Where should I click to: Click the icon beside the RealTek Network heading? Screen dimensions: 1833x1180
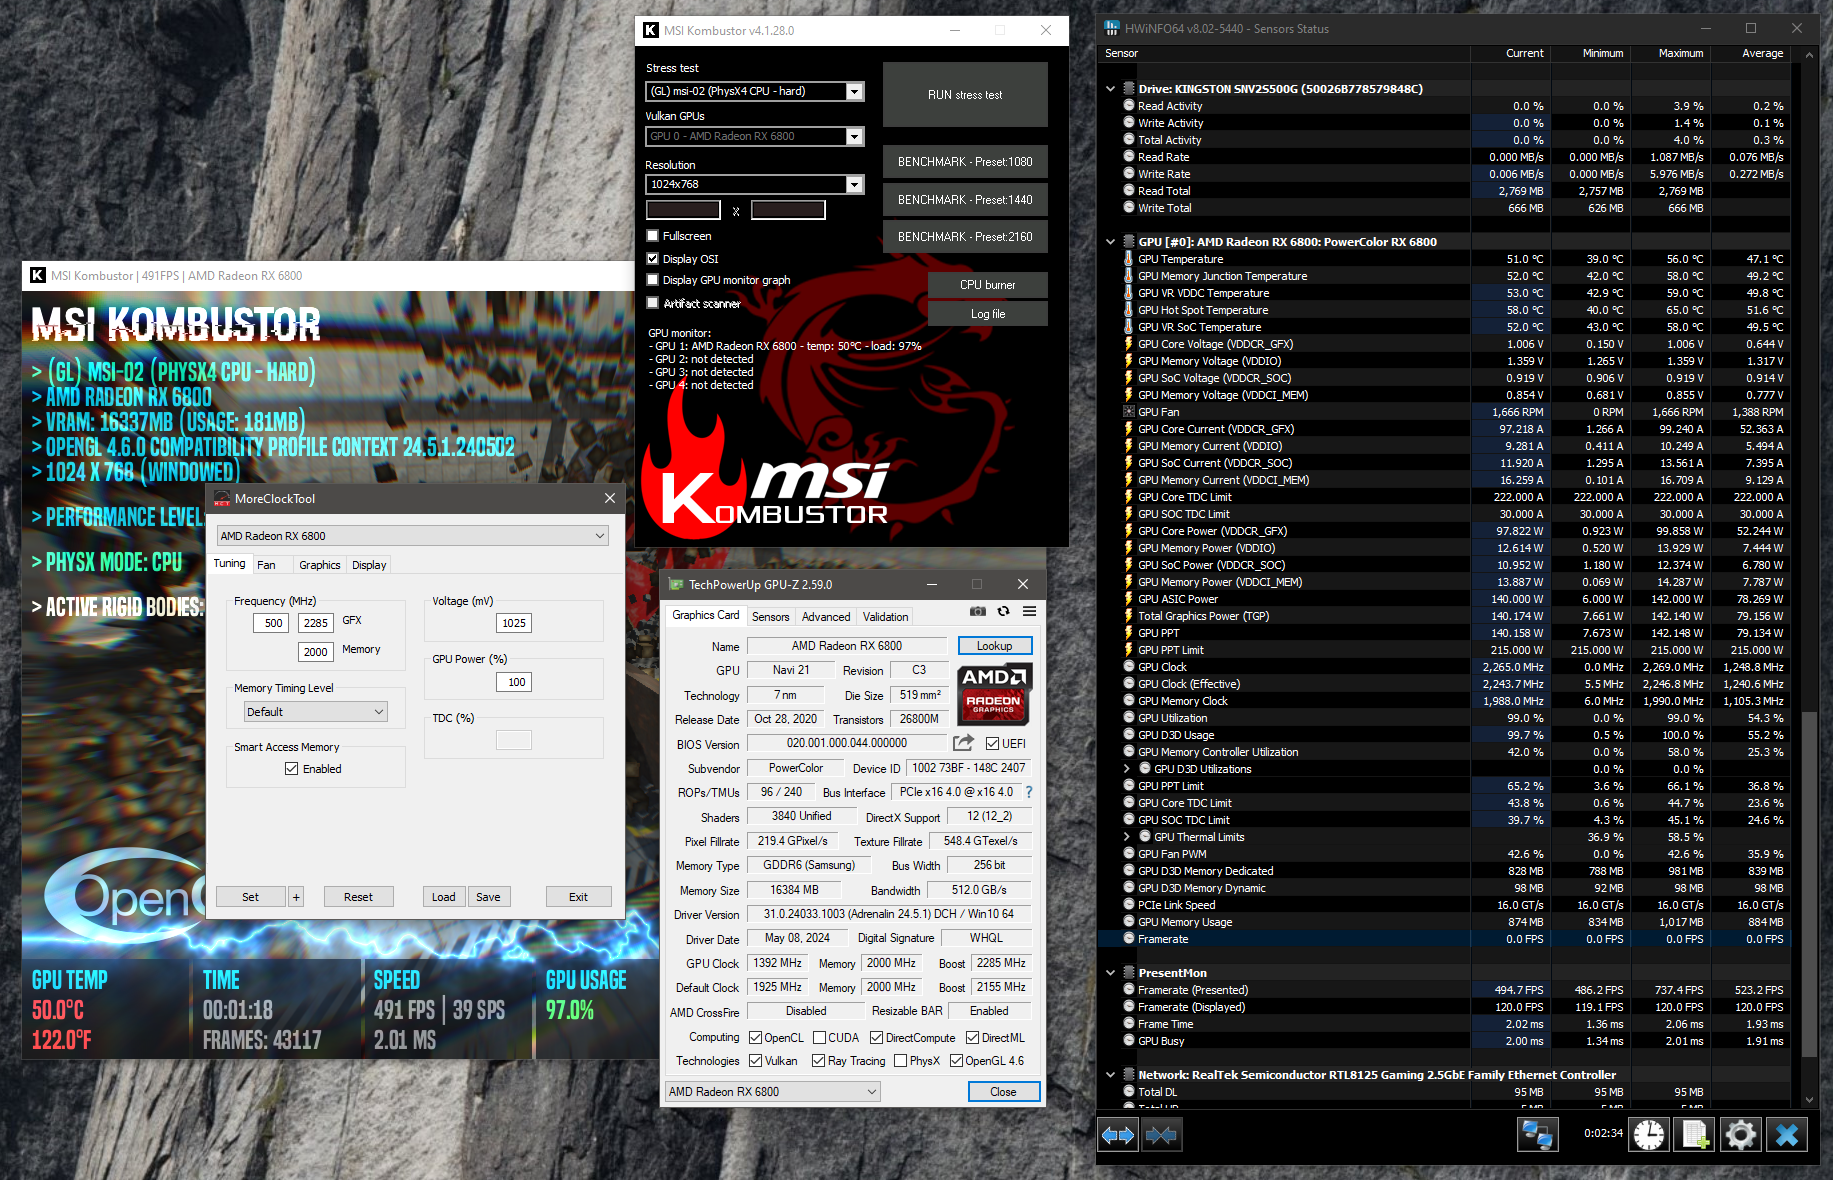point(1129,1075)
